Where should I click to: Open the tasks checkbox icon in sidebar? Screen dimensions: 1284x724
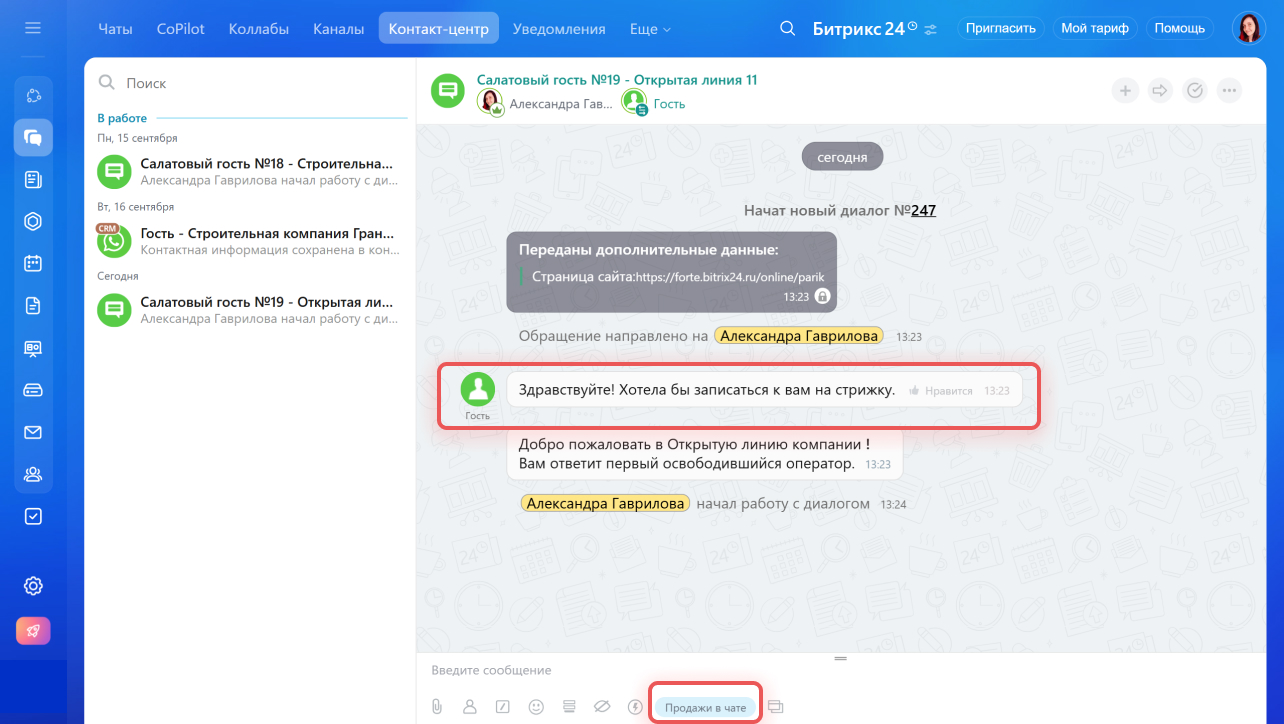pos(33,516)
